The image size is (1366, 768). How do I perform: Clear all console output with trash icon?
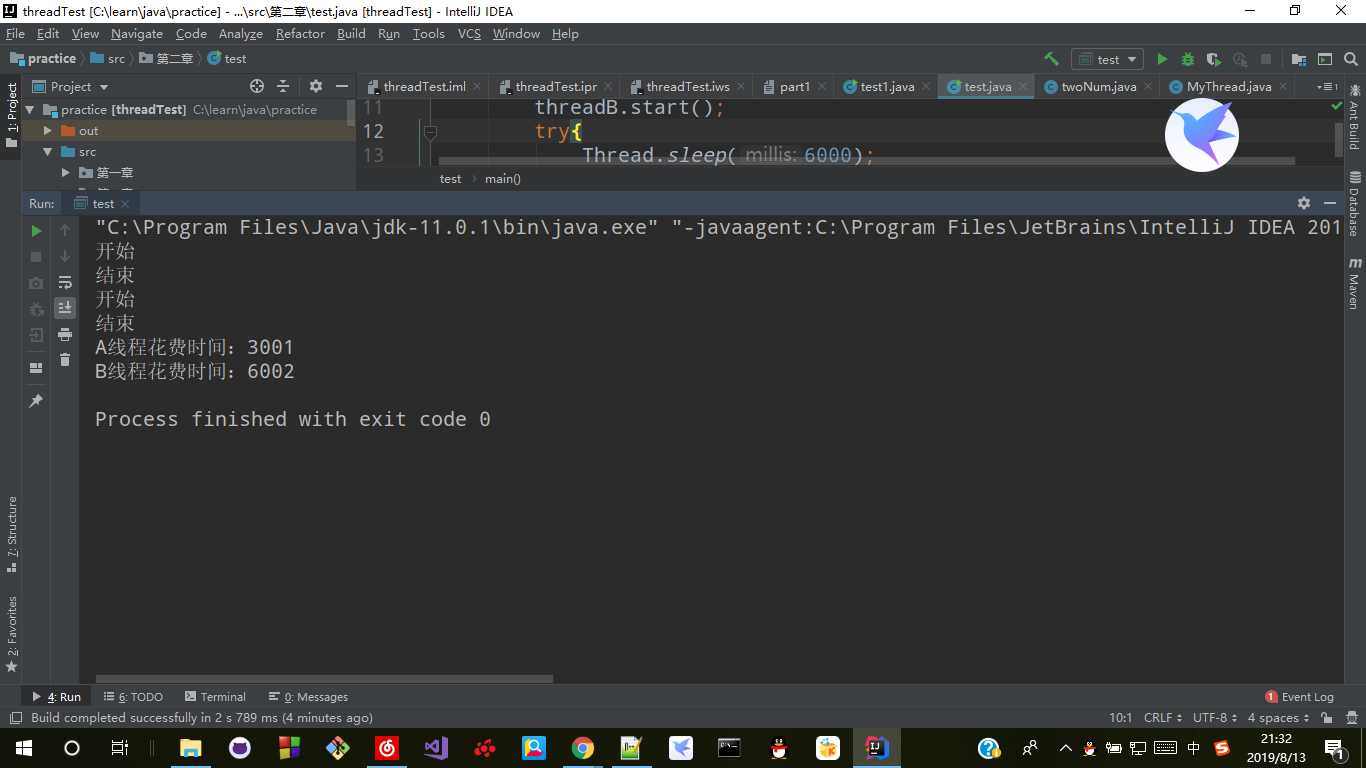(65, 360)
